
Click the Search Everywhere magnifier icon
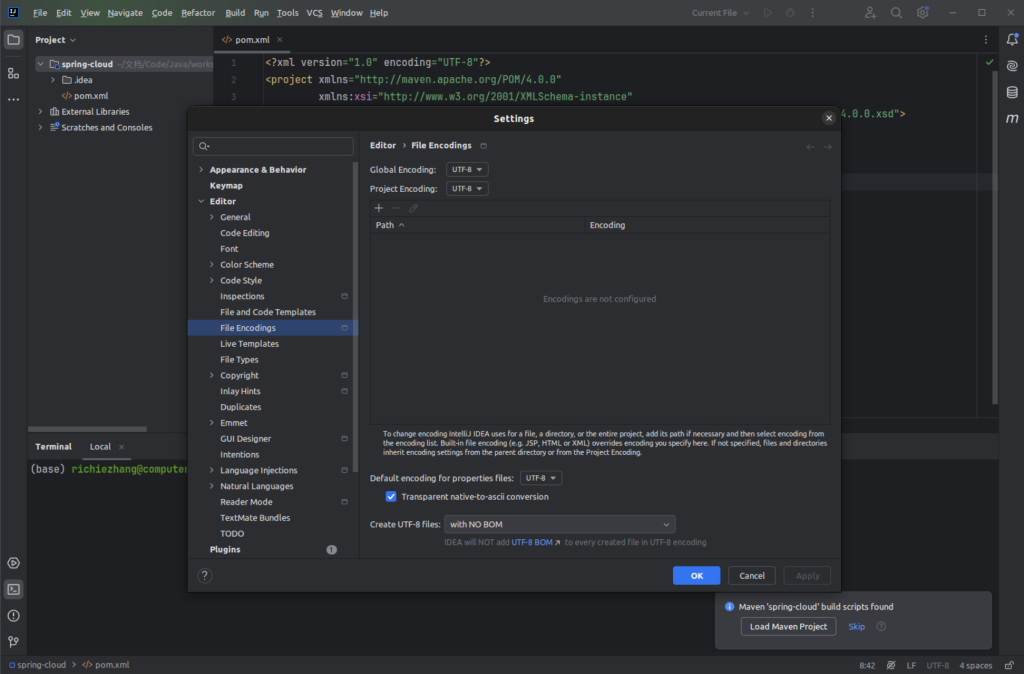tap(896, 13)
